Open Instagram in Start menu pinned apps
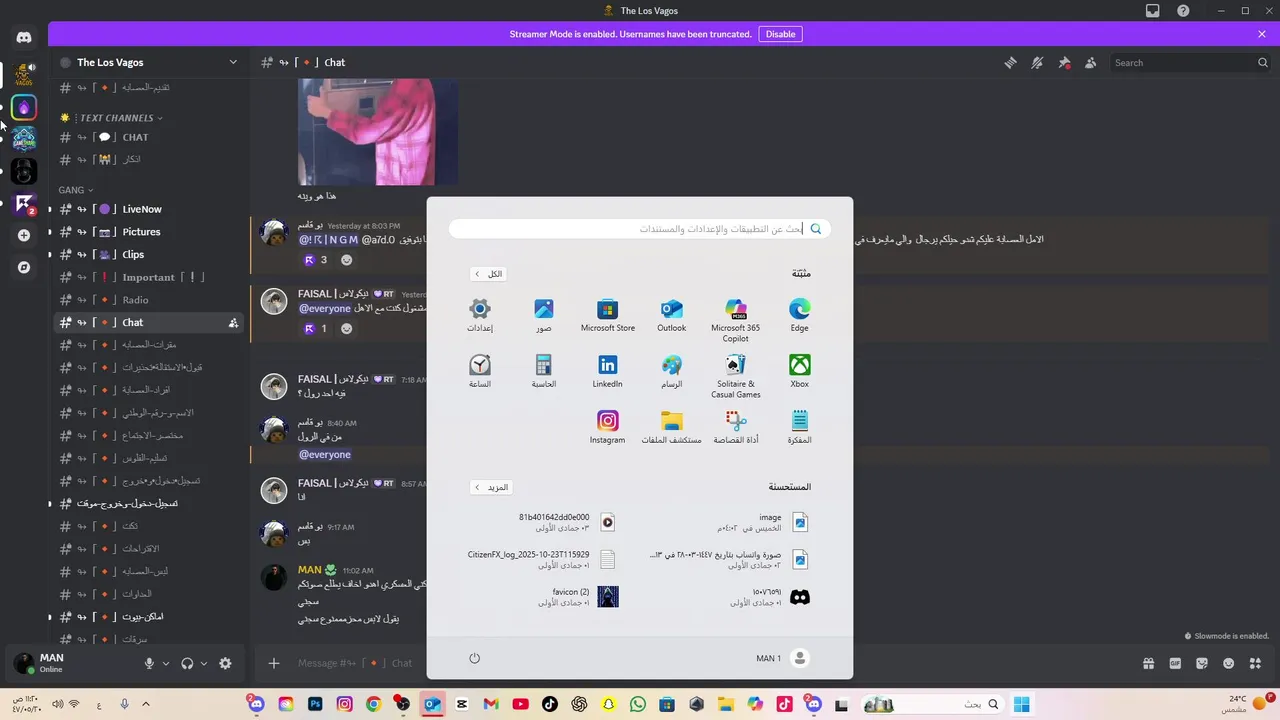Screen dimensions: 1280x720 [x=608, y=428]
